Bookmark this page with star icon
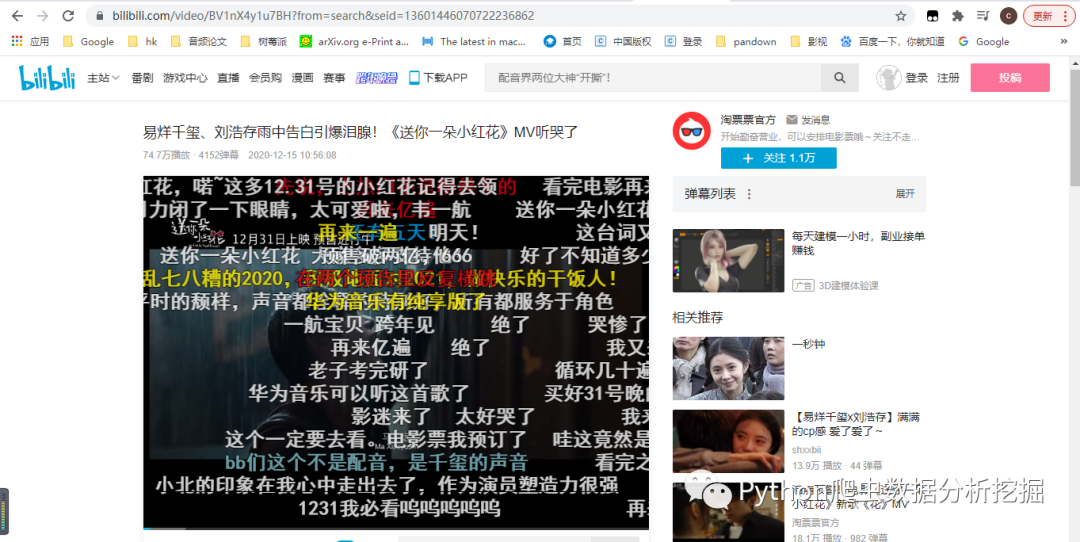 (x=900, y=16)
